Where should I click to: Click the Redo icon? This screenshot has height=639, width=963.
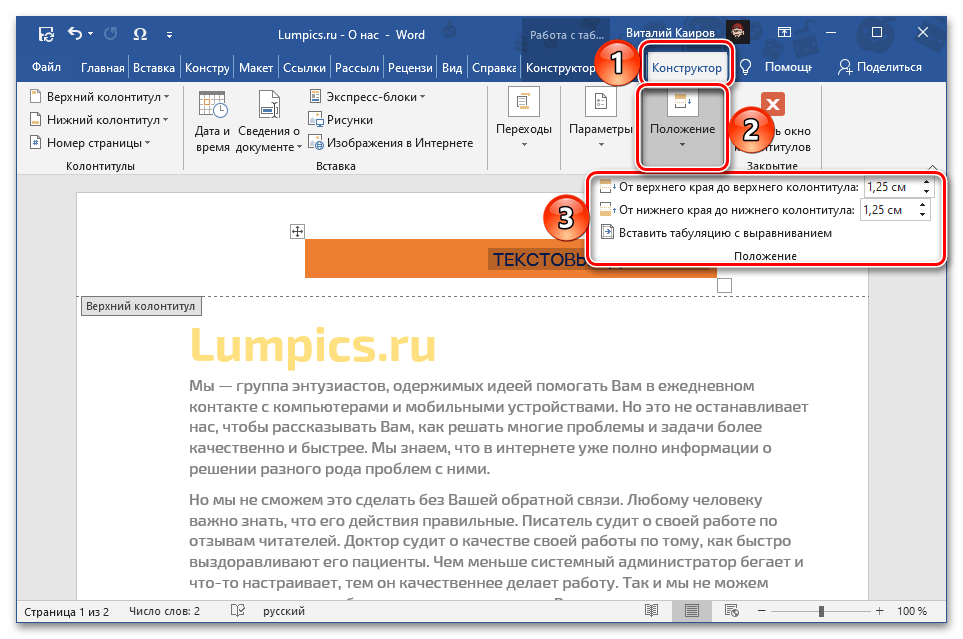(111, 34)
